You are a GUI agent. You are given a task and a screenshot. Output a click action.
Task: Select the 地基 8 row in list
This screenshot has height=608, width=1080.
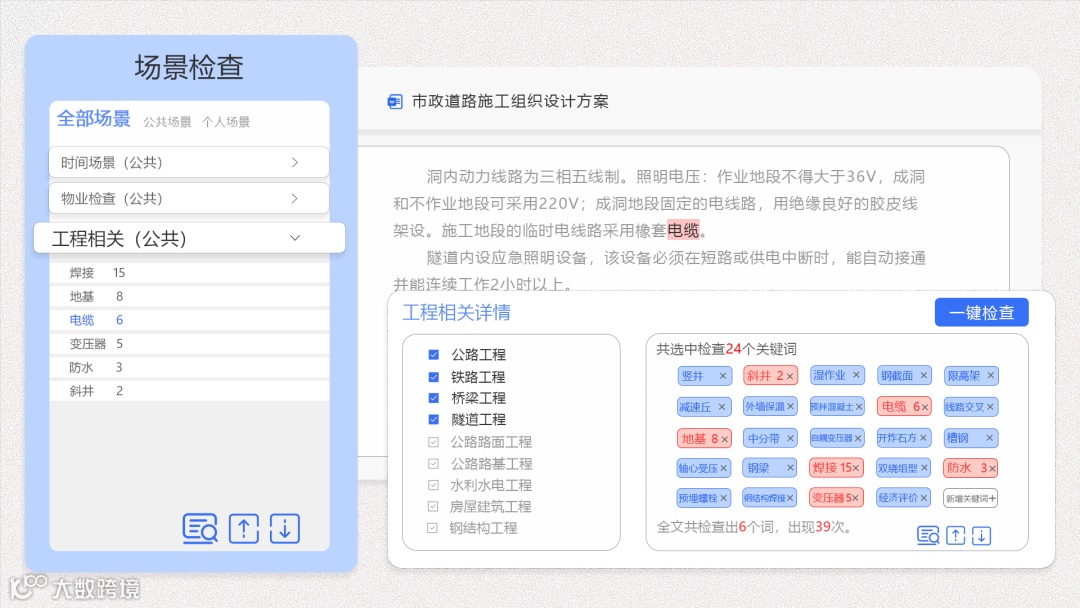[189, 297]
